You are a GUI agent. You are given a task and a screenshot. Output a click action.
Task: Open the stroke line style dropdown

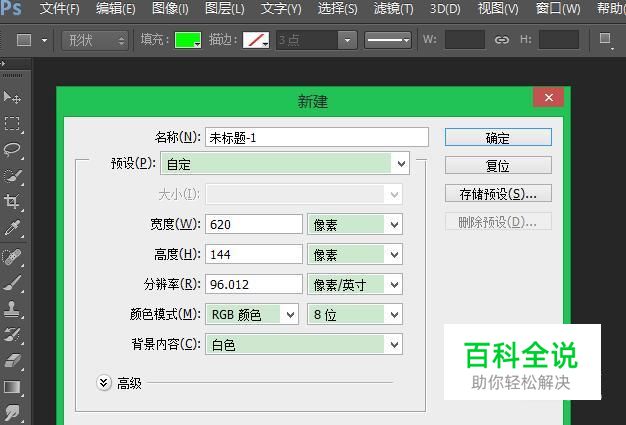(x=388, y=40)
